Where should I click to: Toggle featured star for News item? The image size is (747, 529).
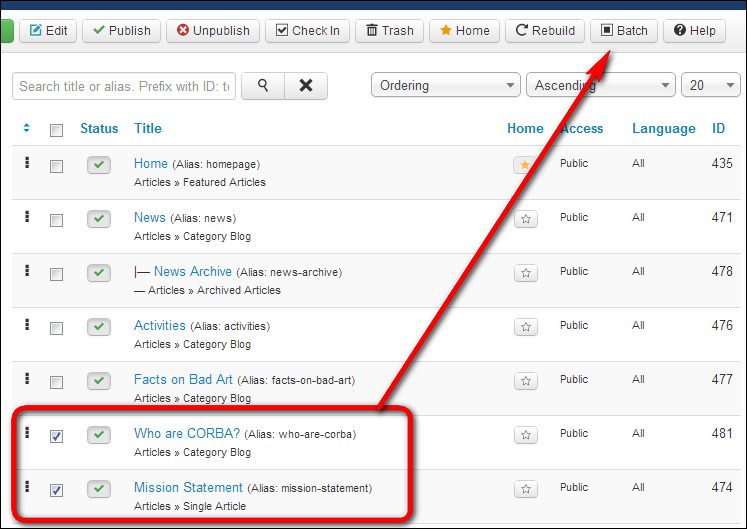pyautogui.click(x=526, y=219)
